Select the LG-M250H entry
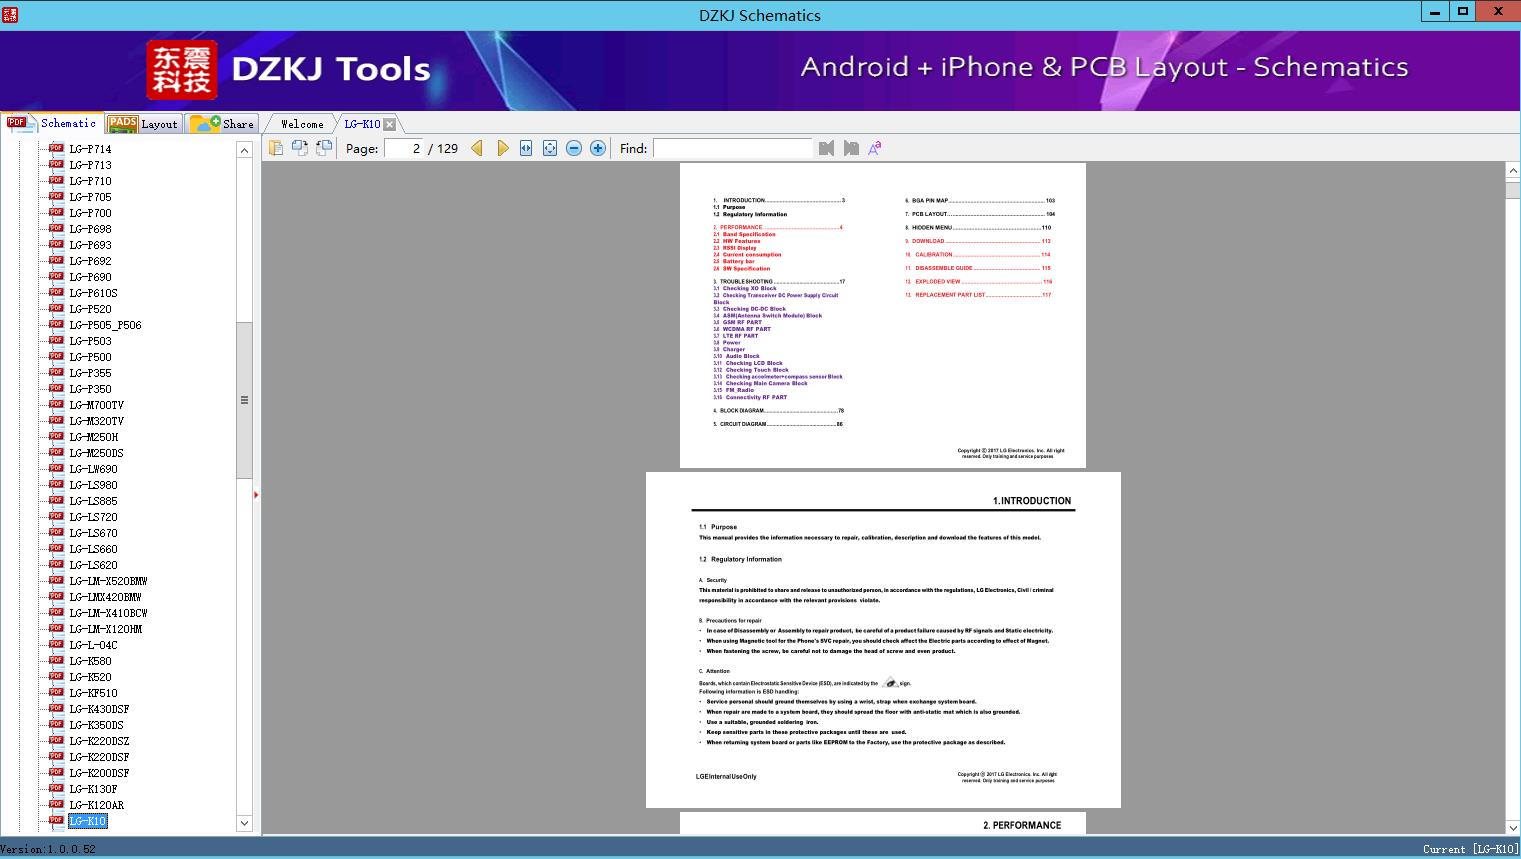 coord(93,437)
